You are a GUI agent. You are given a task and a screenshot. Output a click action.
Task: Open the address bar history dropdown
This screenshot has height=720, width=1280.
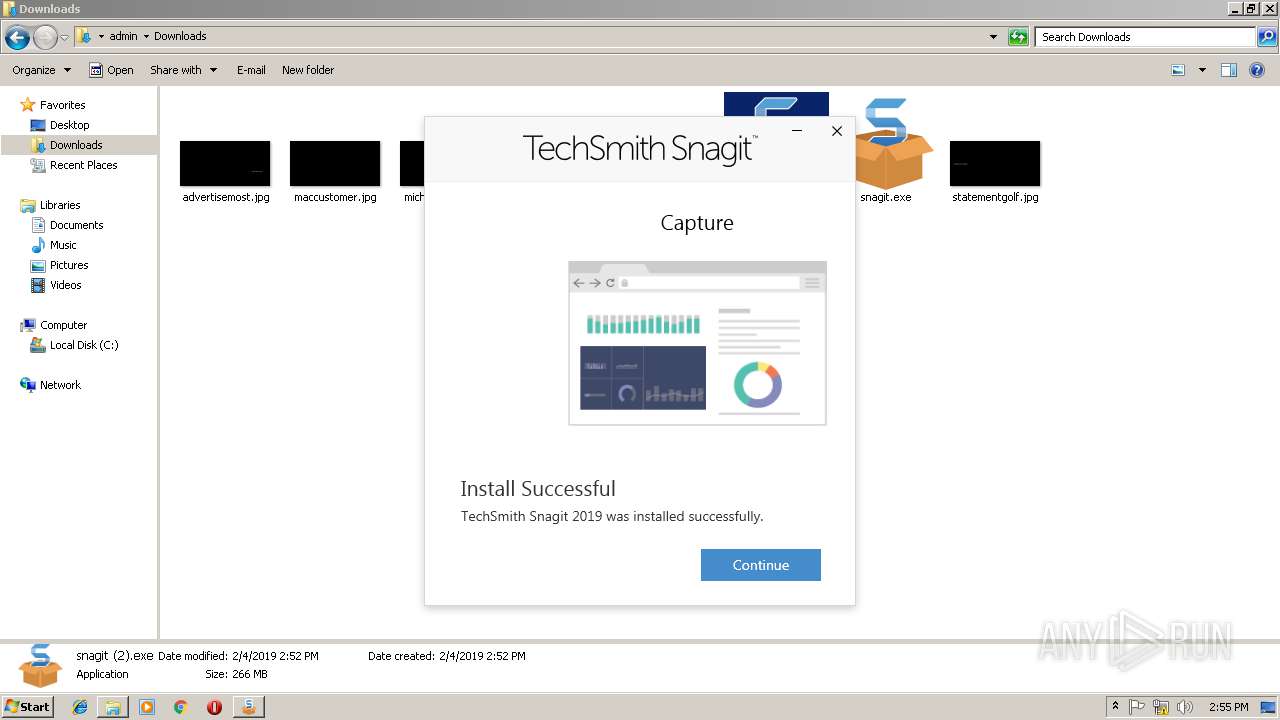tap(993, 37)
